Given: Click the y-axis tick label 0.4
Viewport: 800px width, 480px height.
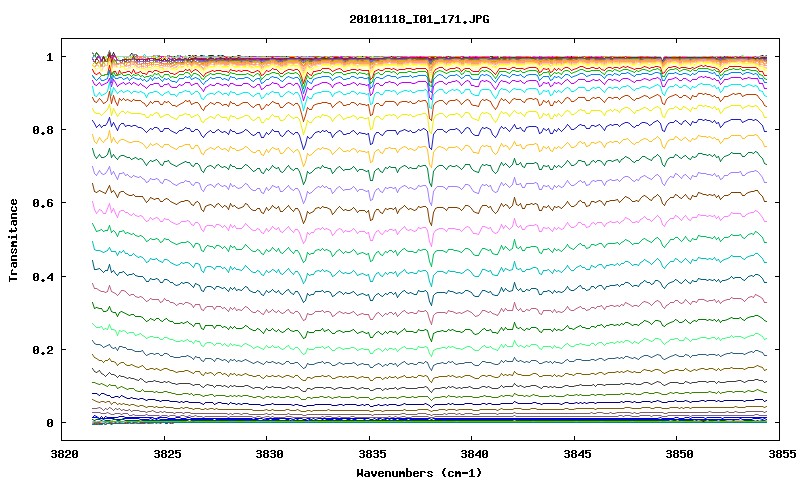Looking at the screenshot, I should 42,276.
